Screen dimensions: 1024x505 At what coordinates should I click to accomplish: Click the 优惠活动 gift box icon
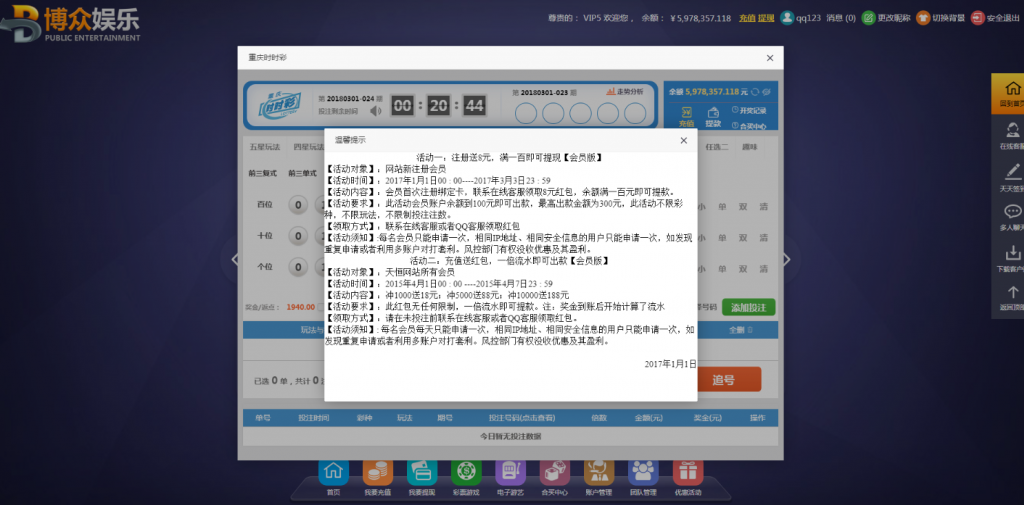click(x=687, y=473)
